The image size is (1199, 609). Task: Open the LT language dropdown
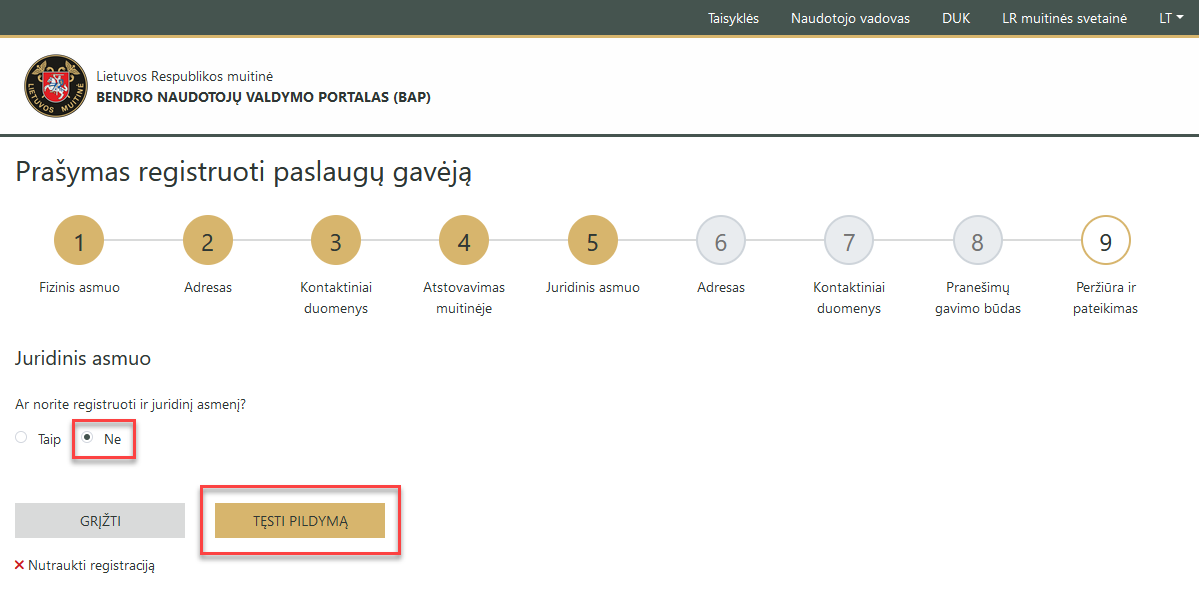[x=1171, y=18]
